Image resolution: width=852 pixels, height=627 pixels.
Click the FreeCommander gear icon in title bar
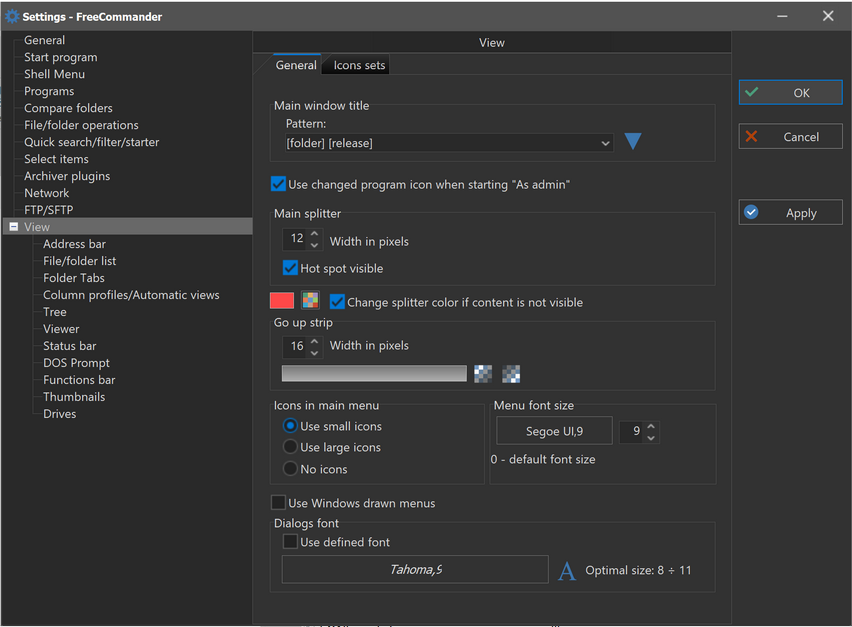[11, 16]
